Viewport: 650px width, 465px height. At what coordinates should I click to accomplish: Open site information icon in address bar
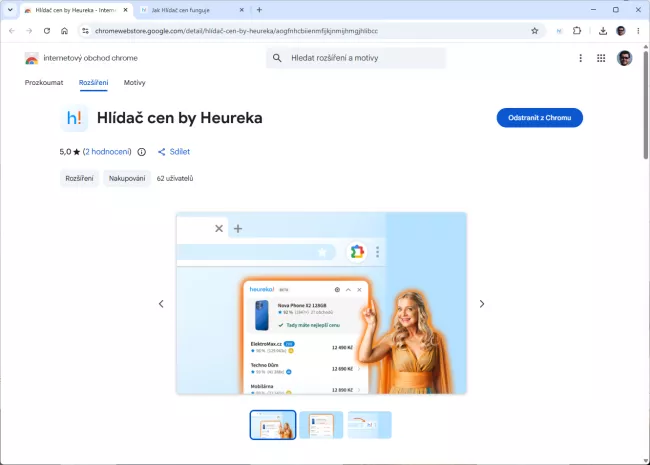pyautogui.click(x=85, y=31)
